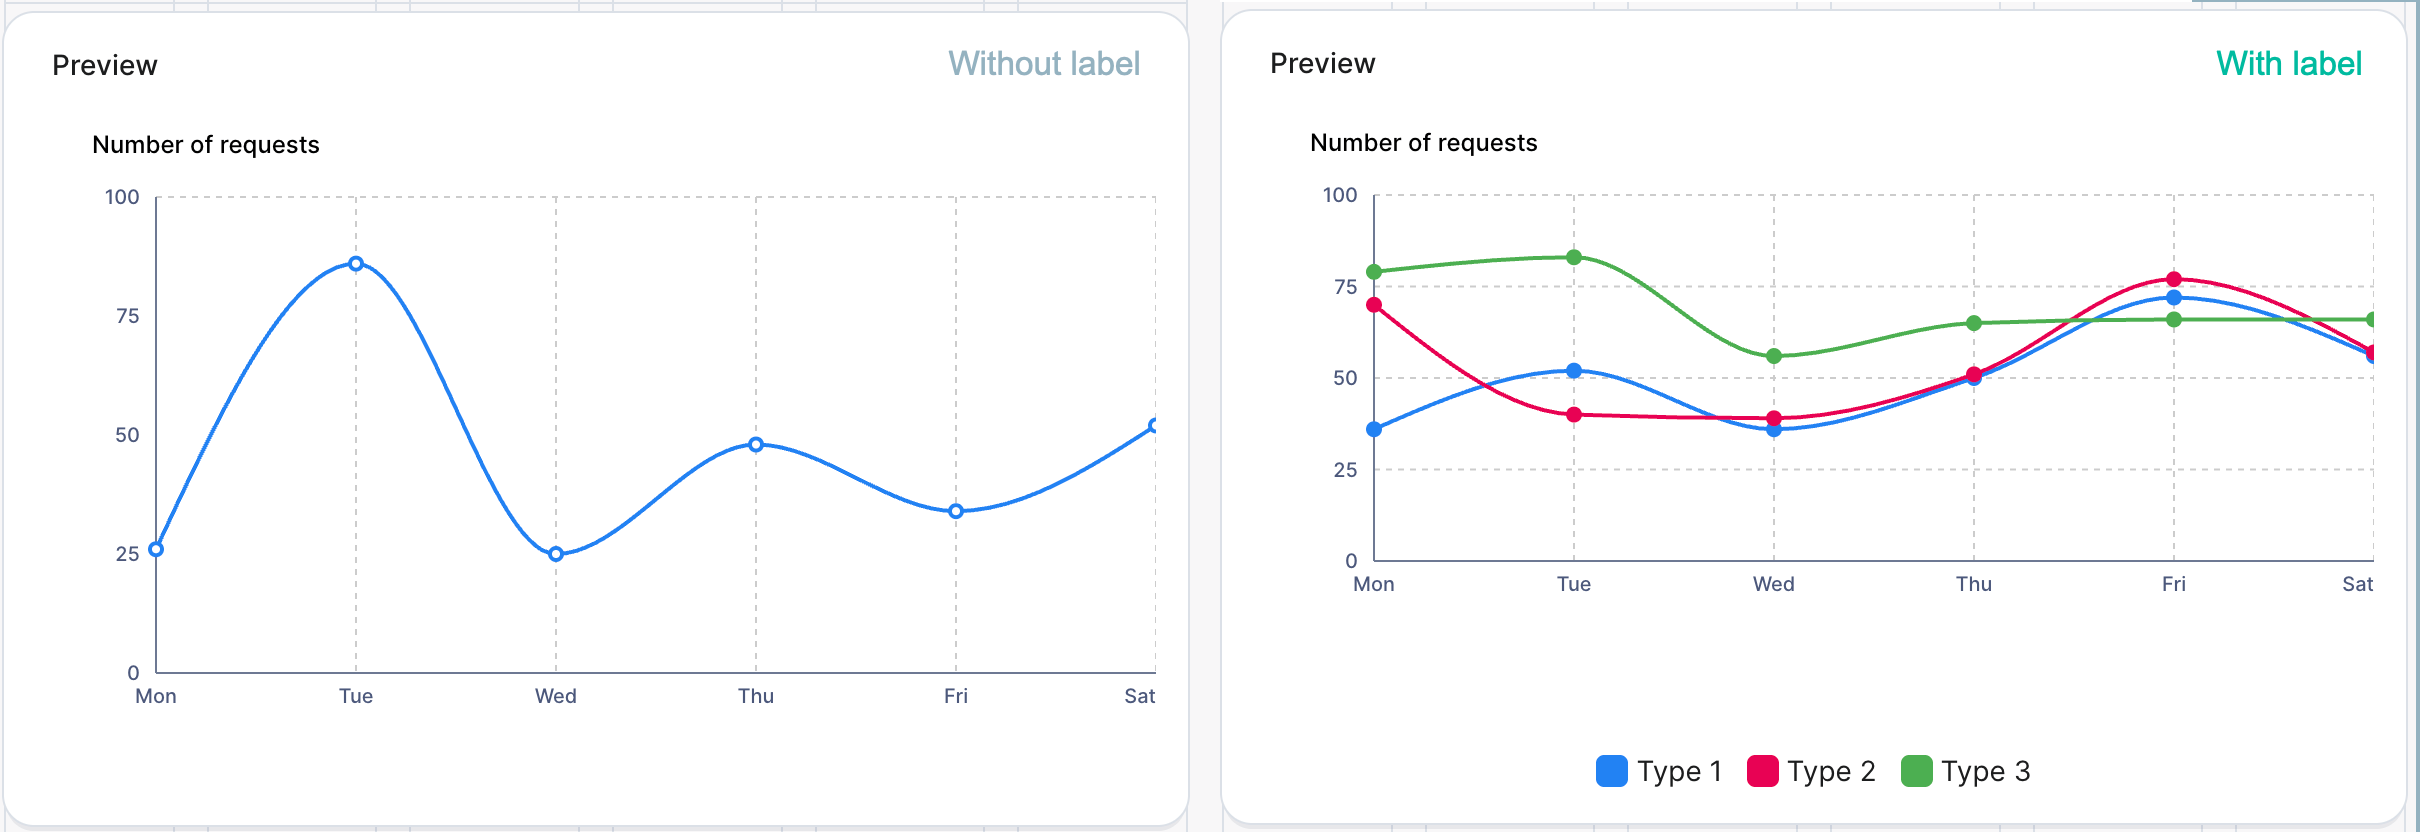Toggle the Type 1 series legend label
Screen dimensions: 2420x832
[x=1679, y=771]
